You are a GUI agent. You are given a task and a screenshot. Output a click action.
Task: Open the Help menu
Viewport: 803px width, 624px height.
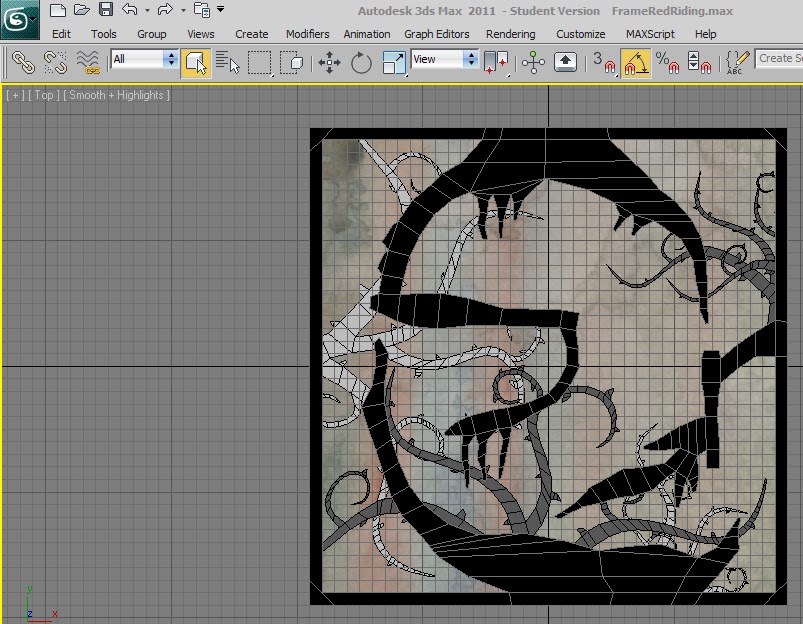pyautogui.click(x=705, y=34)
